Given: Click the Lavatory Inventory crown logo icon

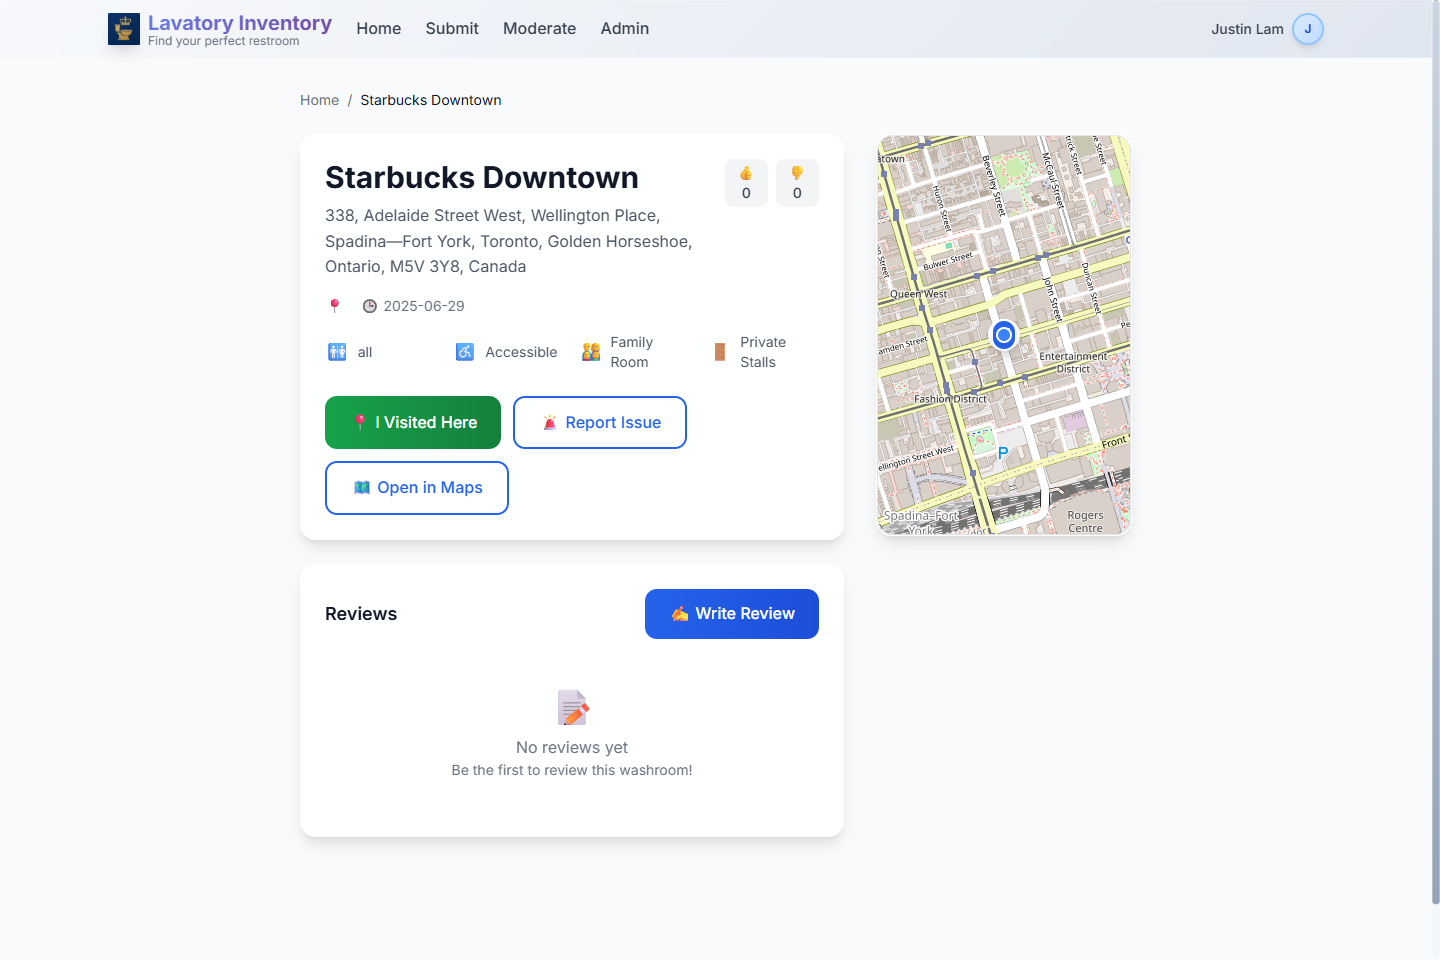Looking at the screenshot, I should coord(124,29).
